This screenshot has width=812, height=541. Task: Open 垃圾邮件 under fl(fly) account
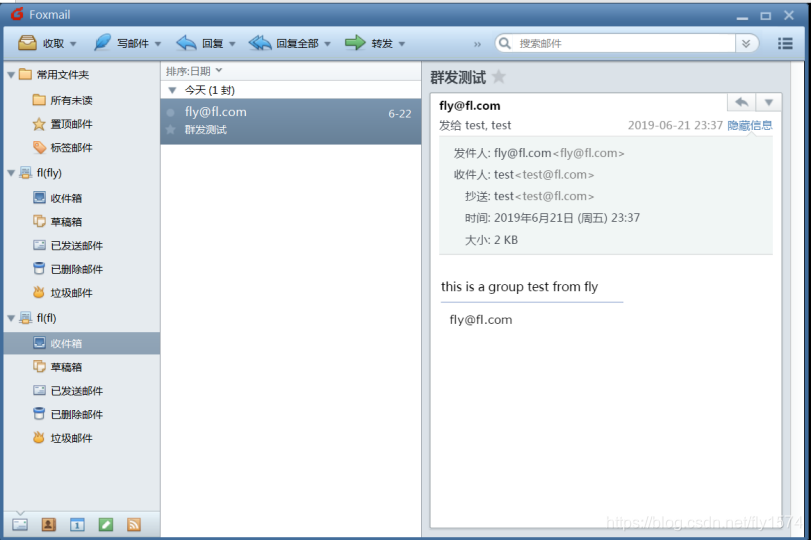(x=63, y=293)
